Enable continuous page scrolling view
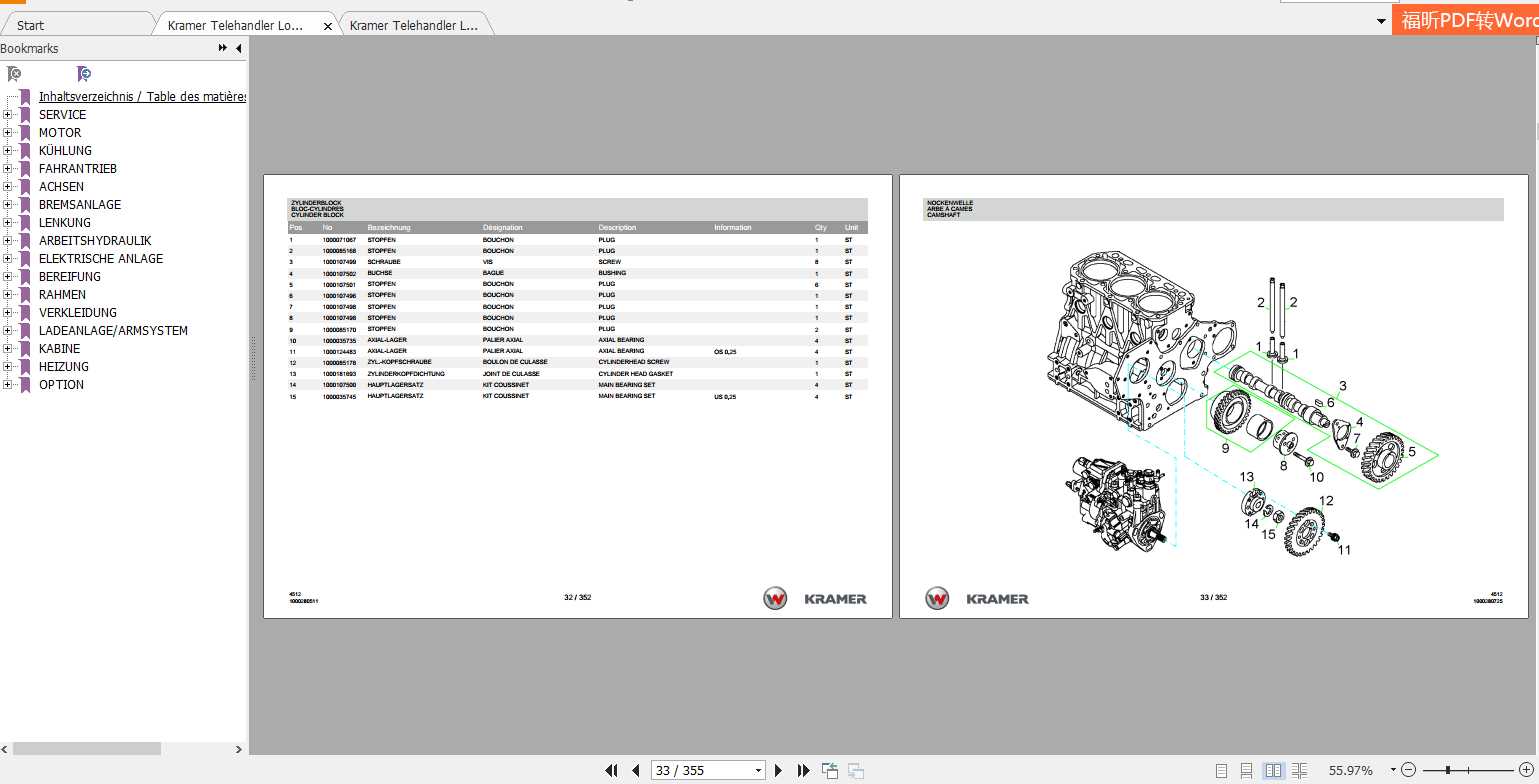The image size is (1539, 784). (x=1246, y=770)
